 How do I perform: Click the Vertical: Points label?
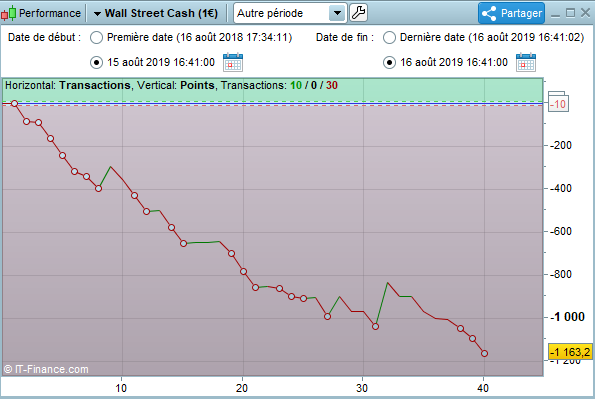[x=176, y=85]
